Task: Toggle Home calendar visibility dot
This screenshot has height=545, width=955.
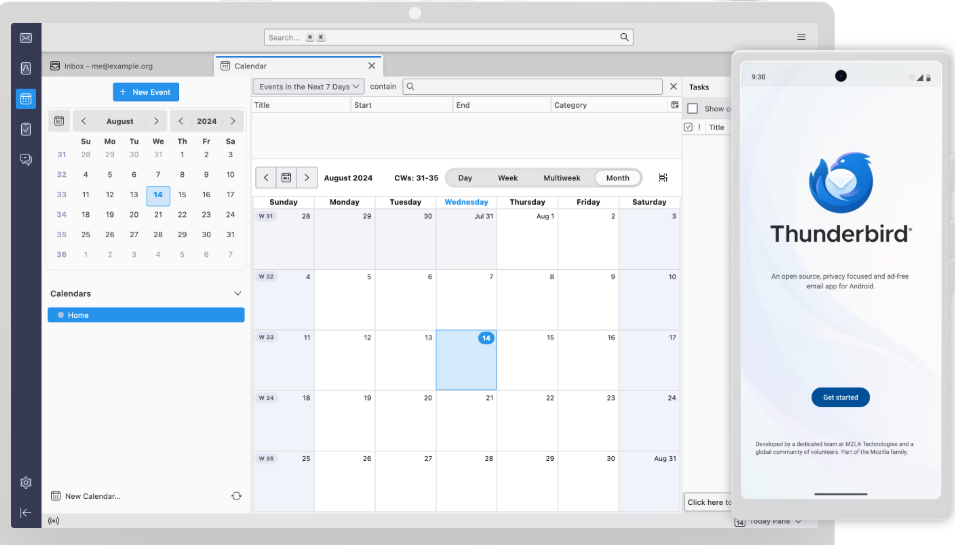Action: pos(60,315)
